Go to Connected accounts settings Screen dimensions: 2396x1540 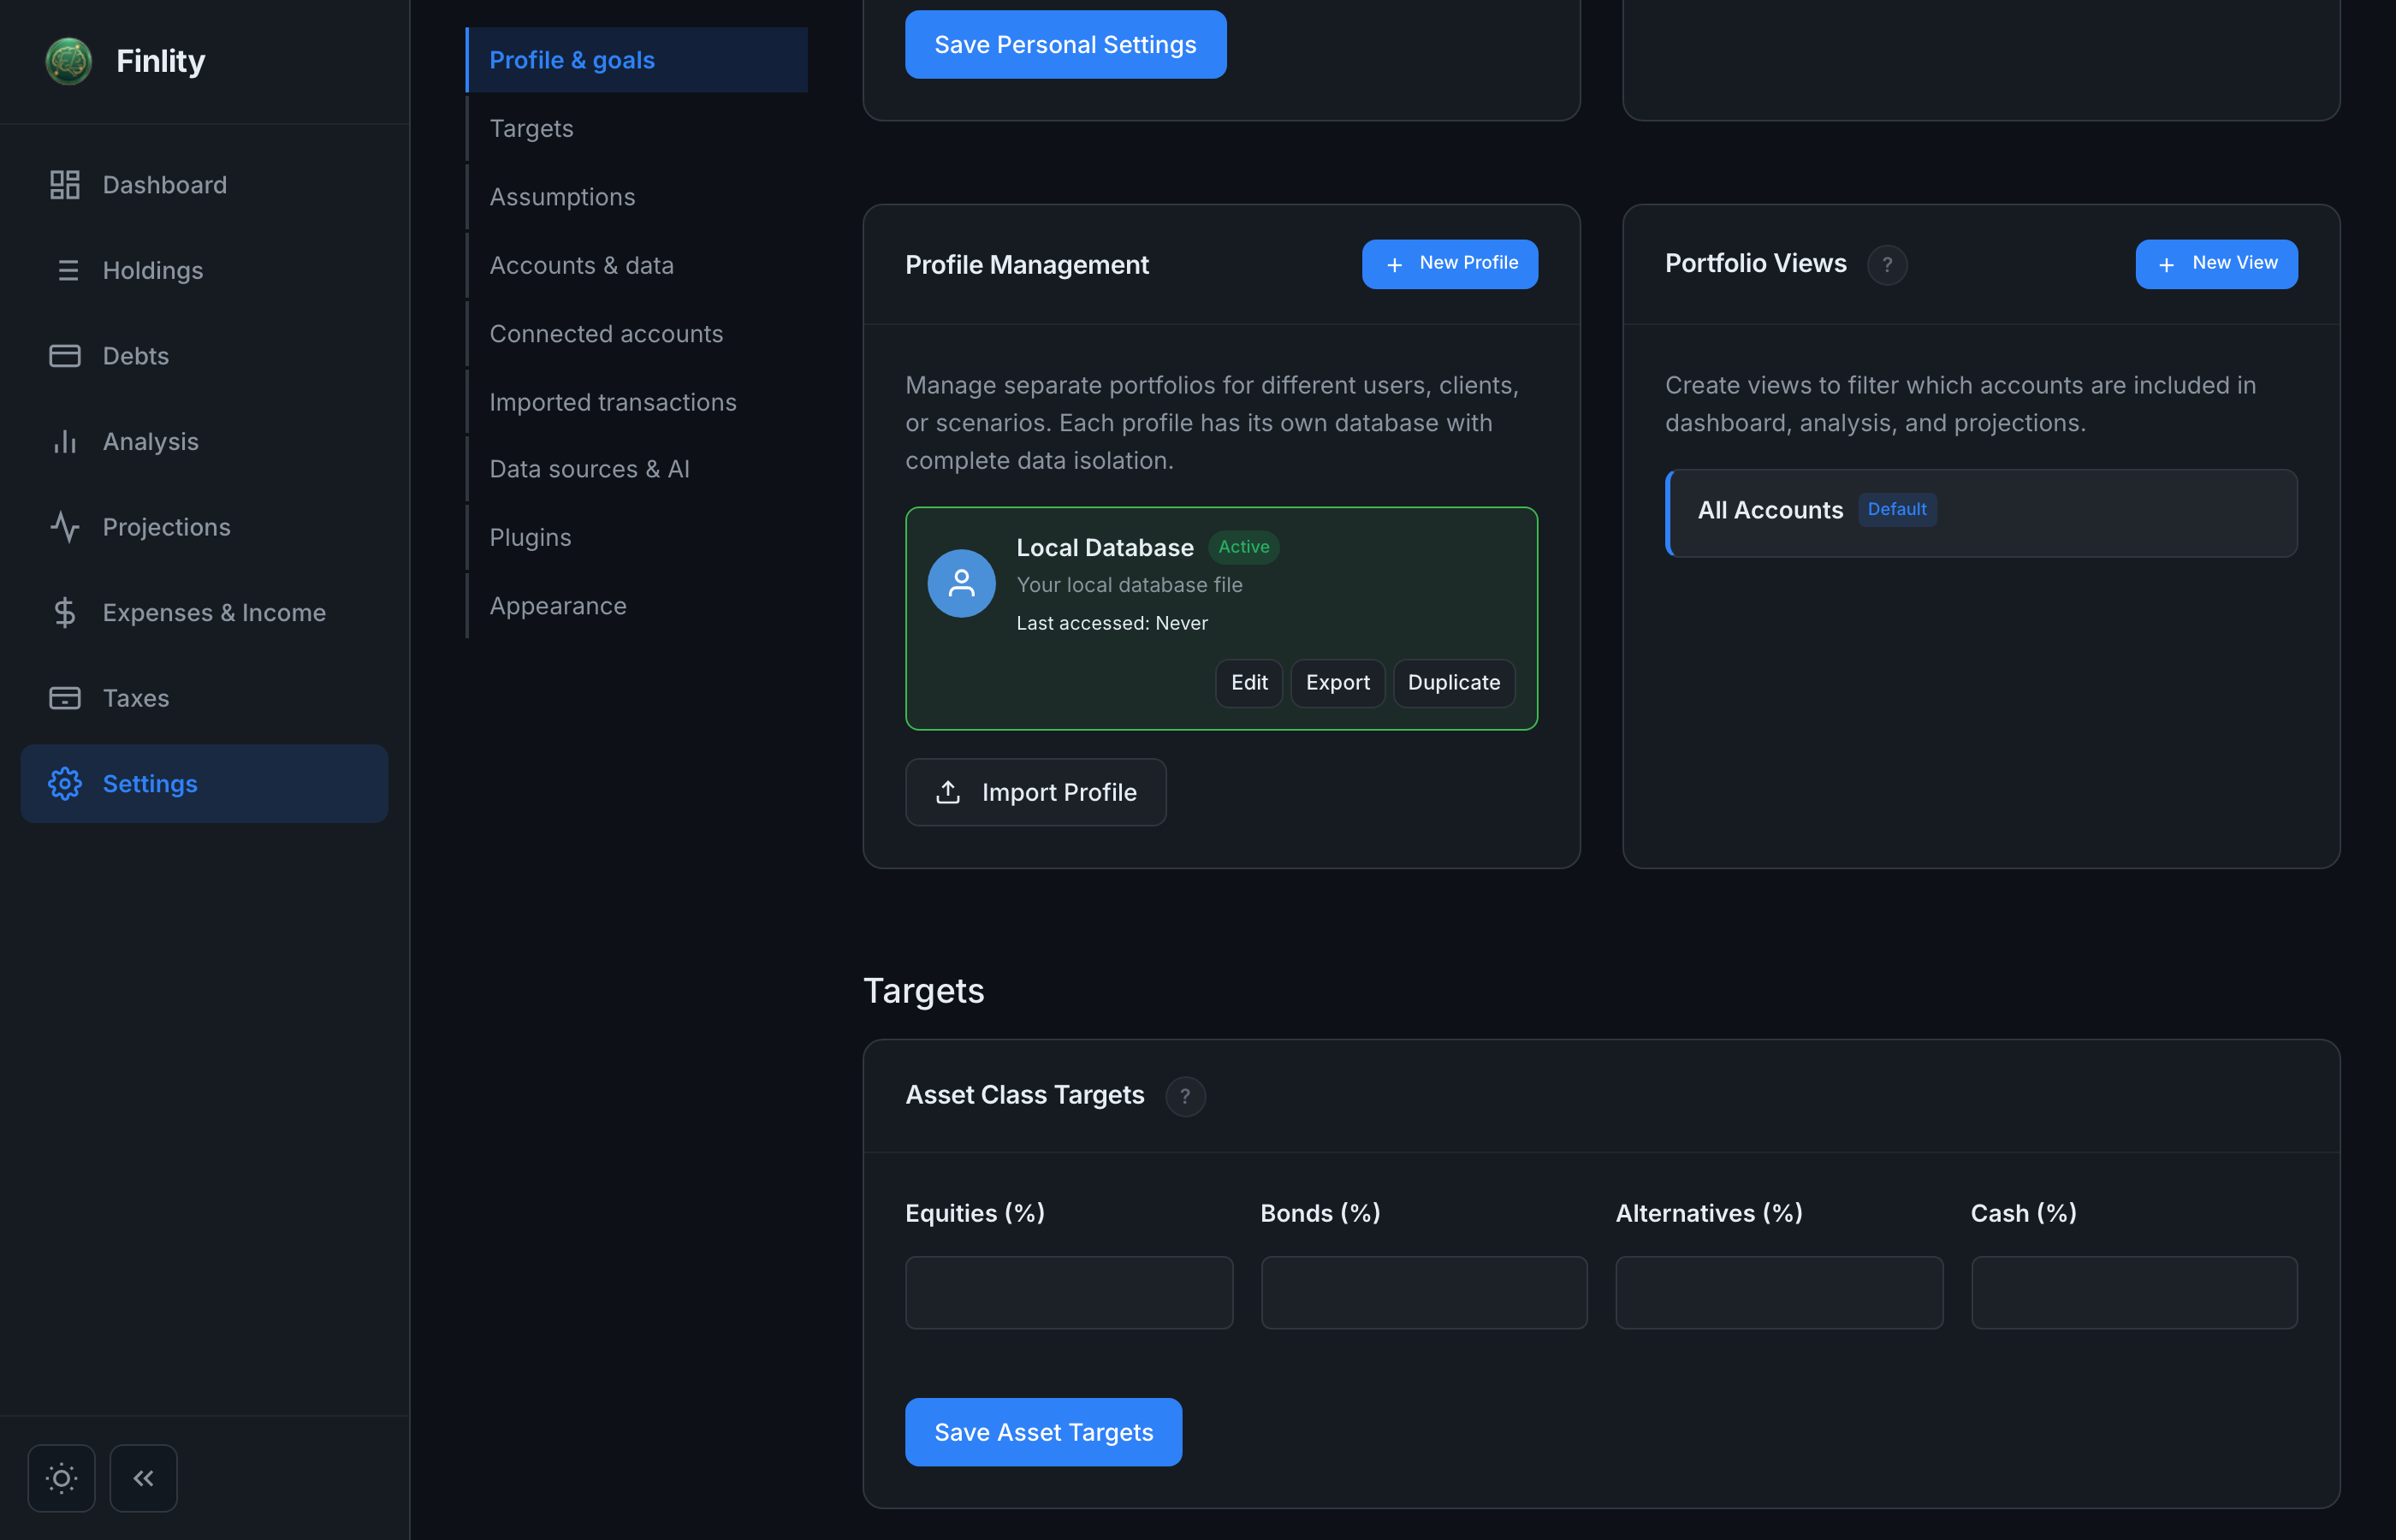tap(637, 334)
